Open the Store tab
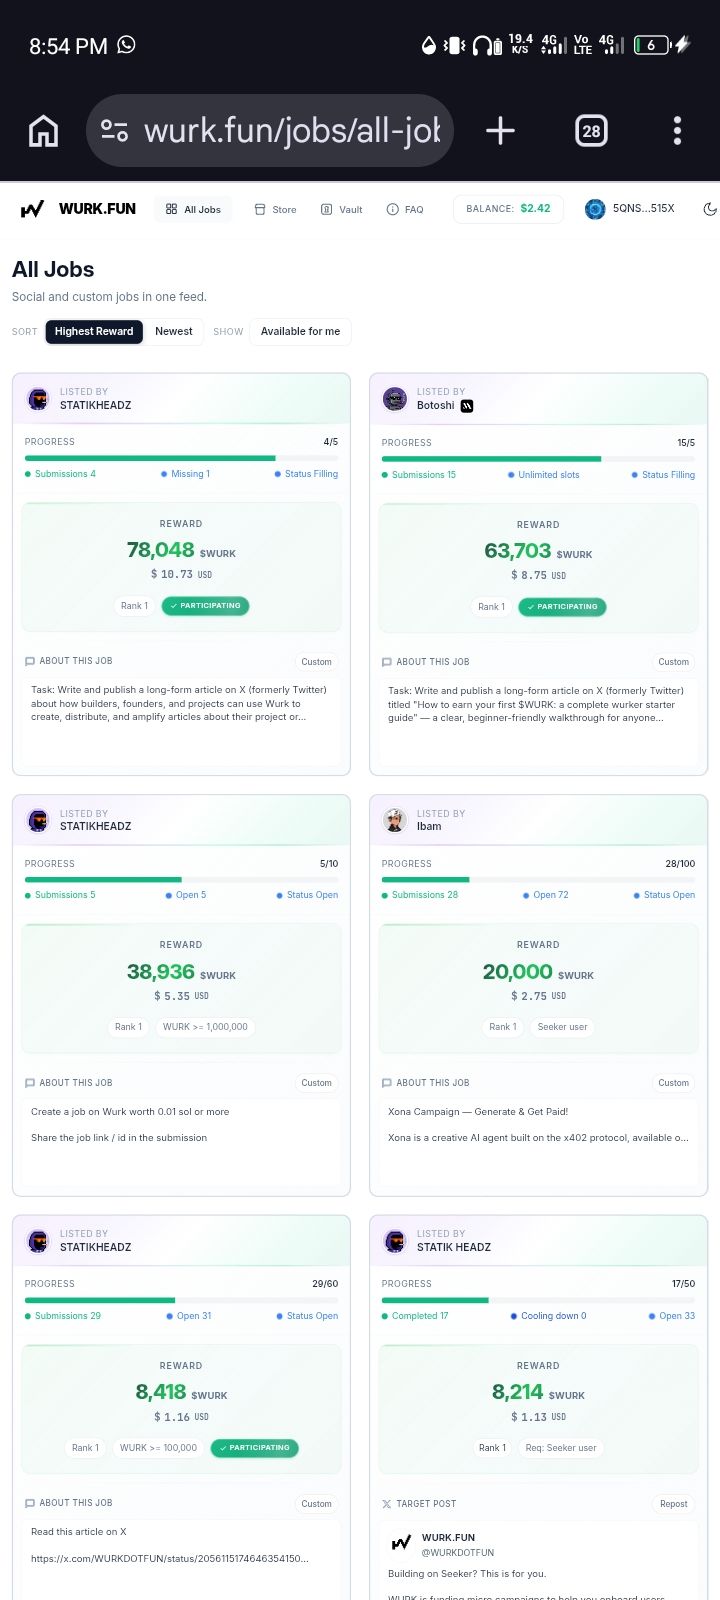 [x=275, y=210]
